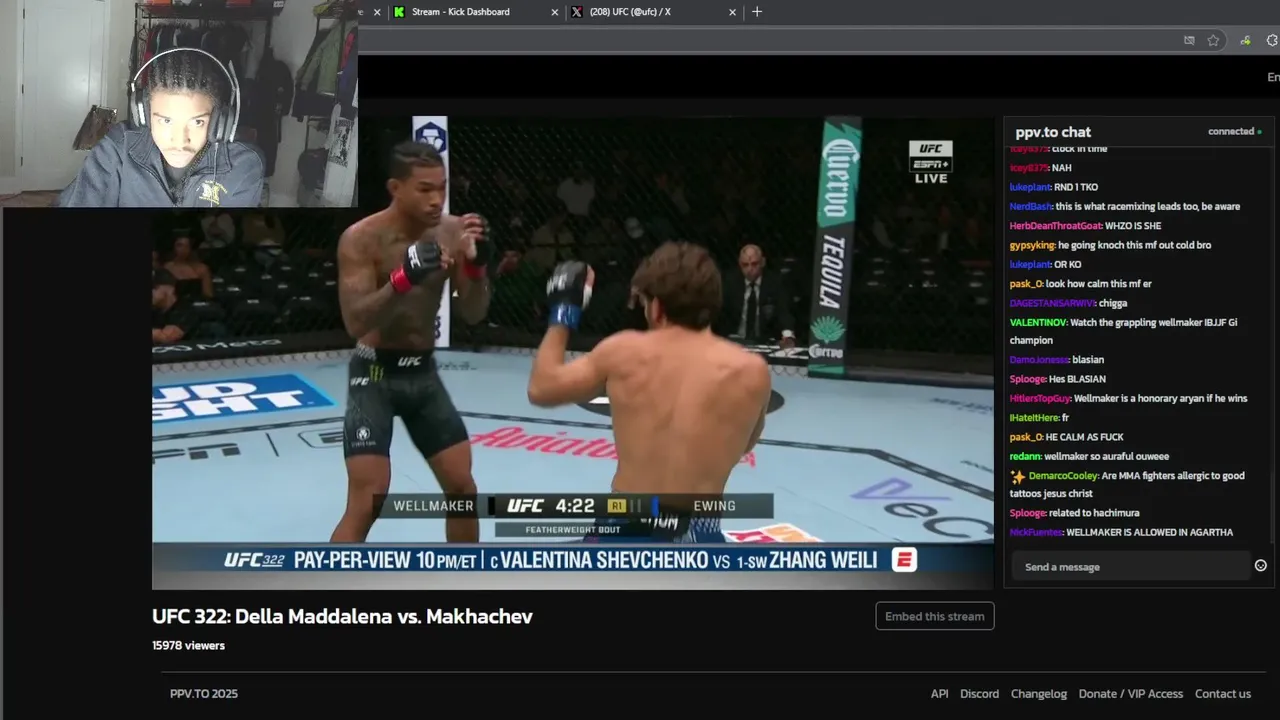The image size is (1280, 720).
Task: Open the browser extensions puzzle icon
Action: coord(1273,40)
